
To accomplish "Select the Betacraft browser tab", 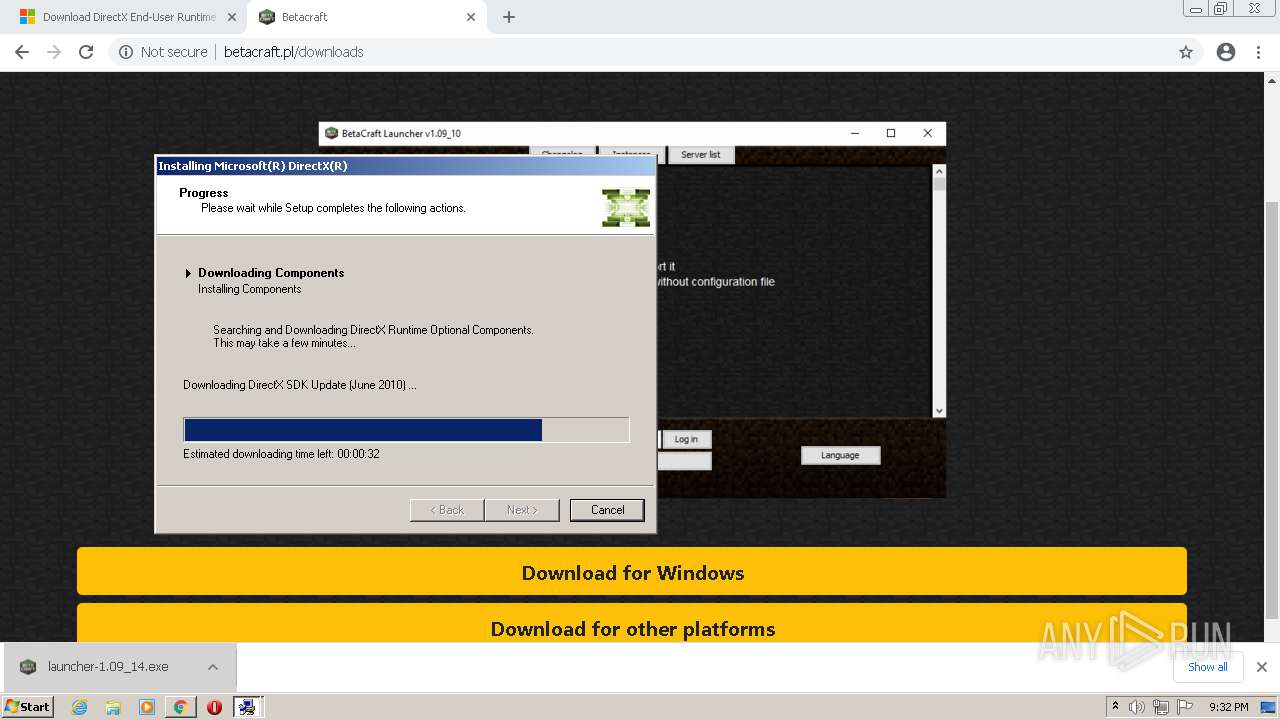I will [365, 17].
